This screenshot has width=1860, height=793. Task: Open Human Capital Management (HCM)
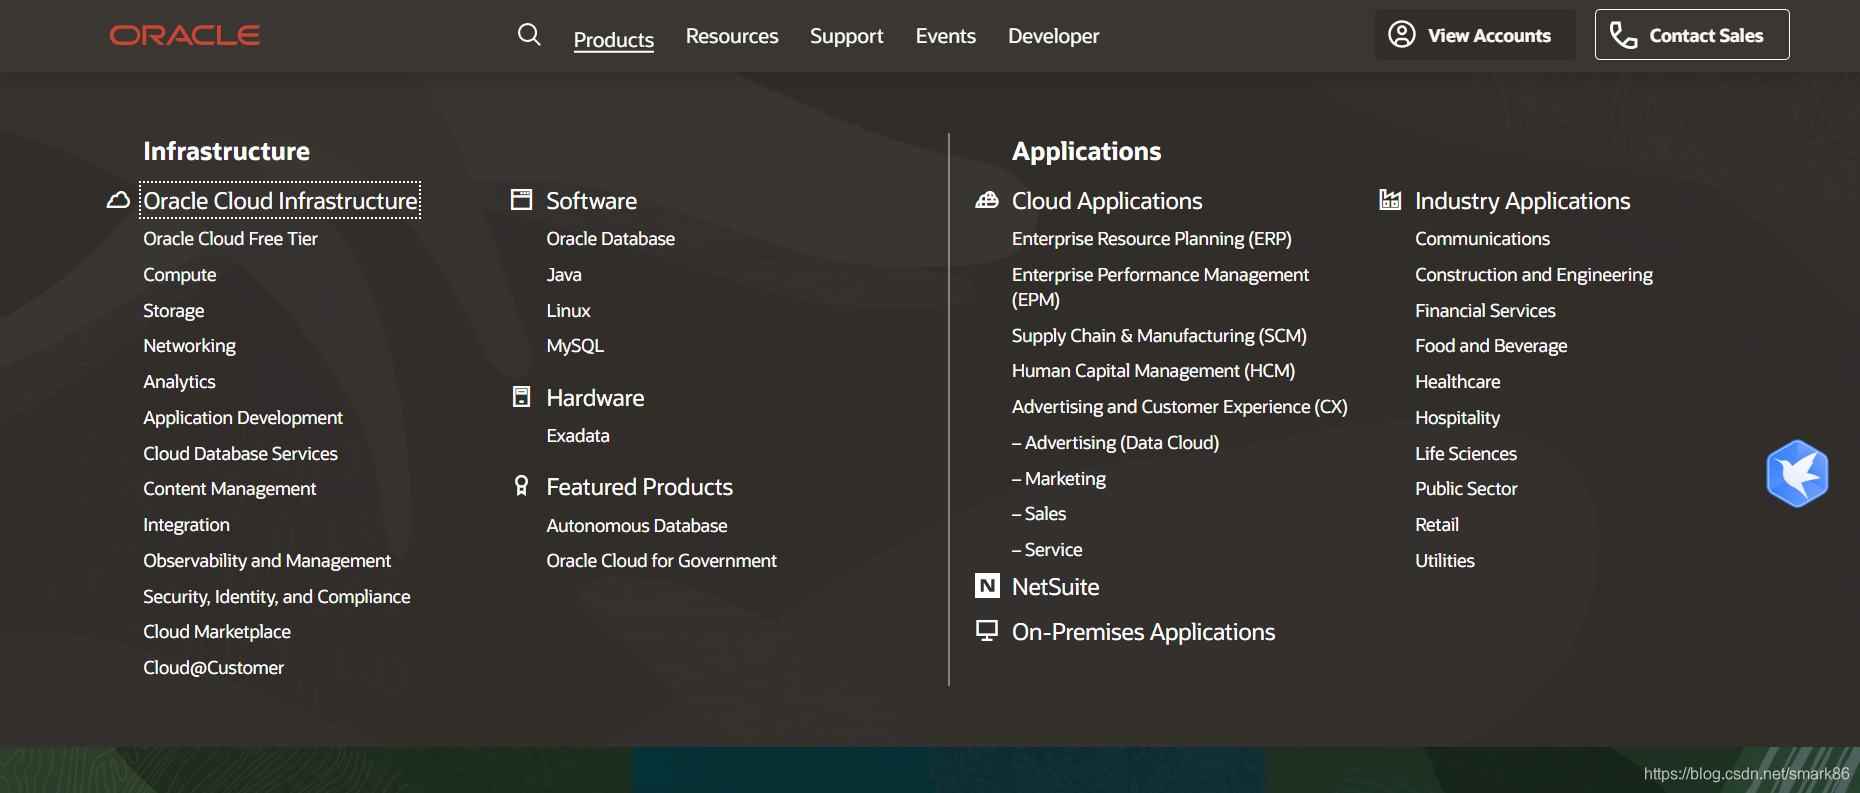(x=1153, y=371)
